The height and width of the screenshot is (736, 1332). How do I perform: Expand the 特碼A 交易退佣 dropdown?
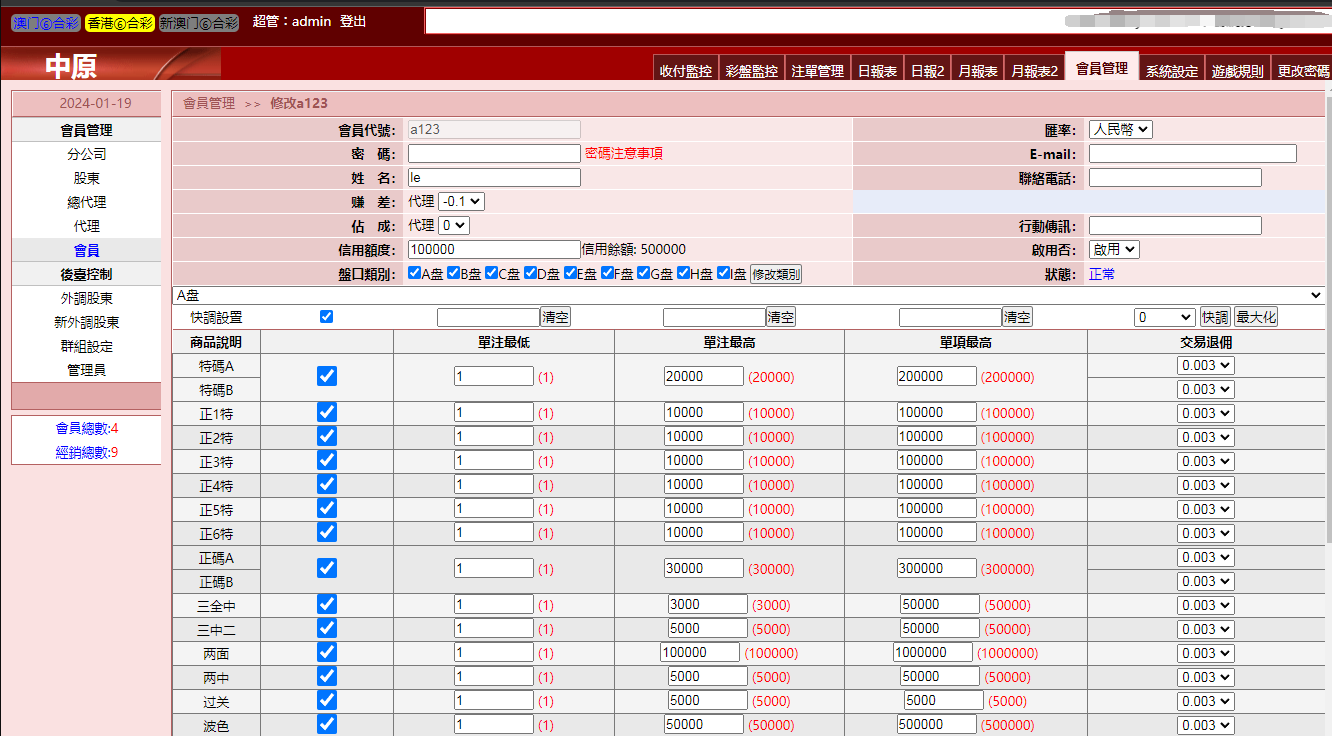[1205, 365]
